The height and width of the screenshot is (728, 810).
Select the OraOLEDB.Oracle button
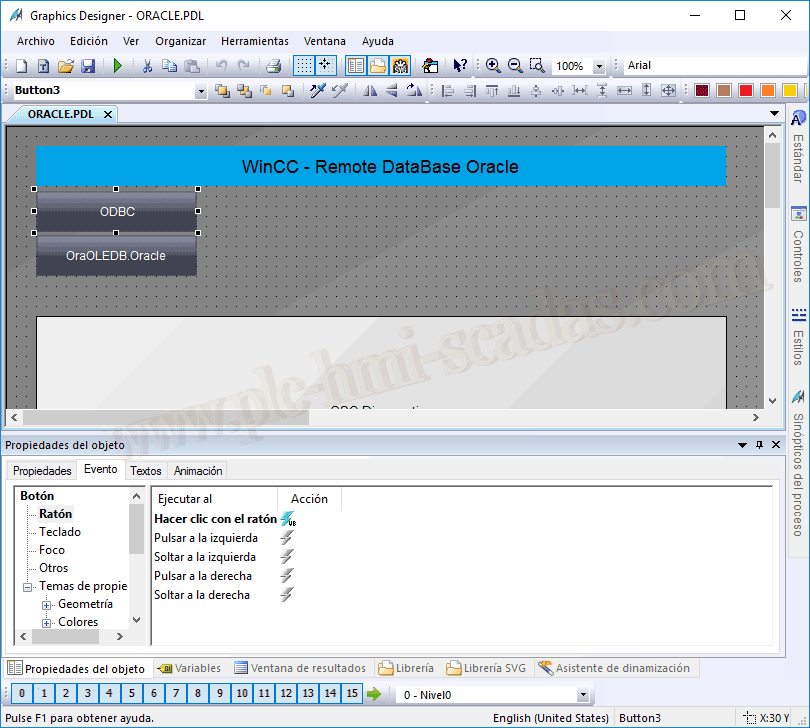(116, 256)
